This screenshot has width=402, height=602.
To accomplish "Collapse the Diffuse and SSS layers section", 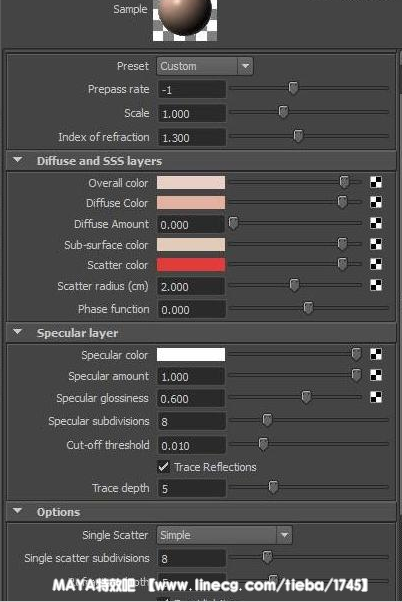I will (18, 160).
